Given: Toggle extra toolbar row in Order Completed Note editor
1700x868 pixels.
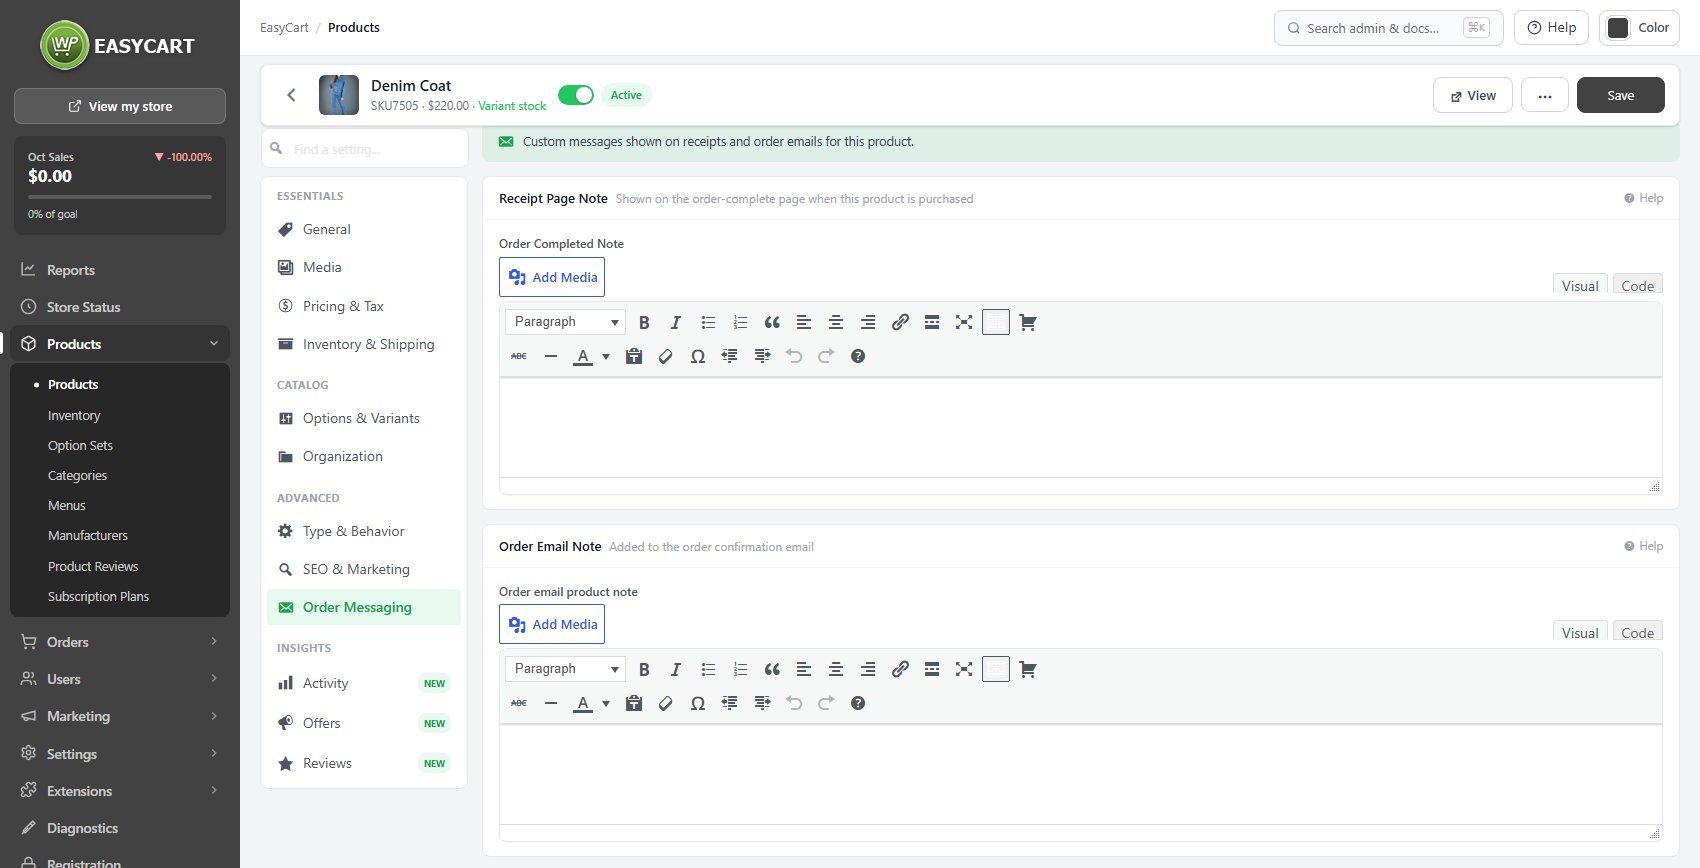Looking at the screenshot, I should click(x=996, y=322).
